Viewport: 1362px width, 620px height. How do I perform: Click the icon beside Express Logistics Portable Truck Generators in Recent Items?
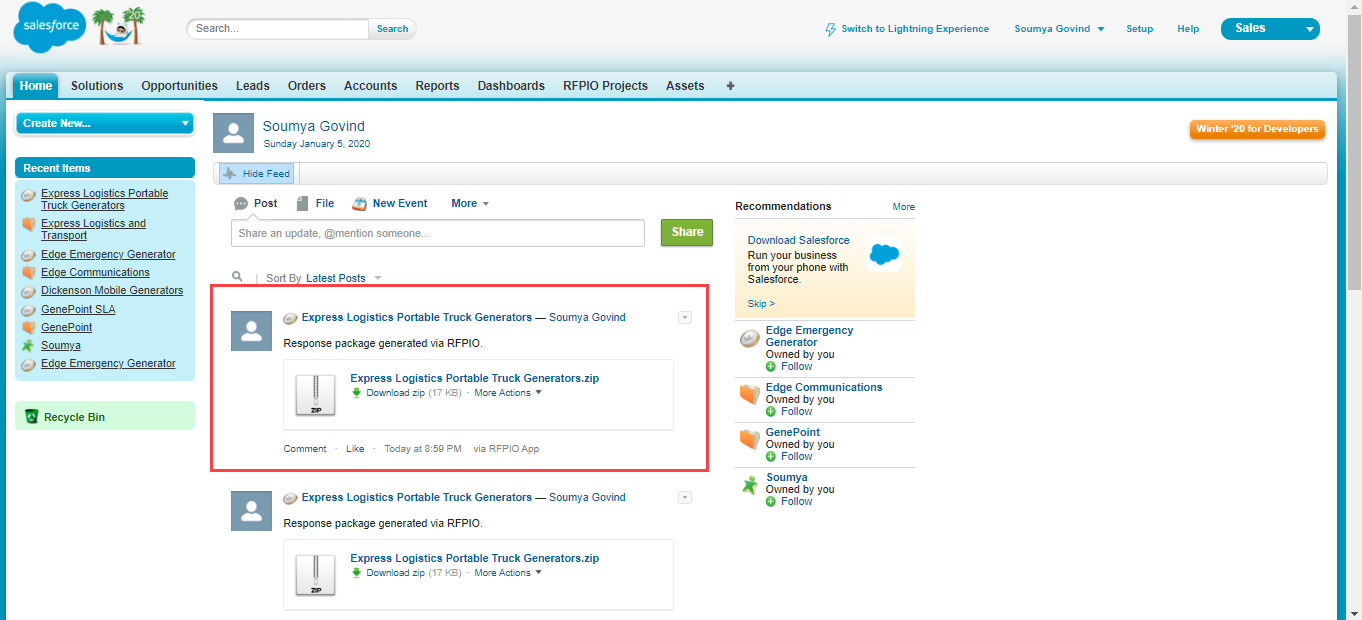click(29, 195)
